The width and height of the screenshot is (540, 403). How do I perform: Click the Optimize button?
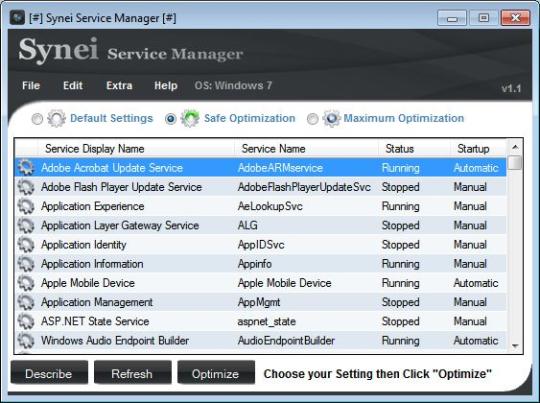coord(216,373)
